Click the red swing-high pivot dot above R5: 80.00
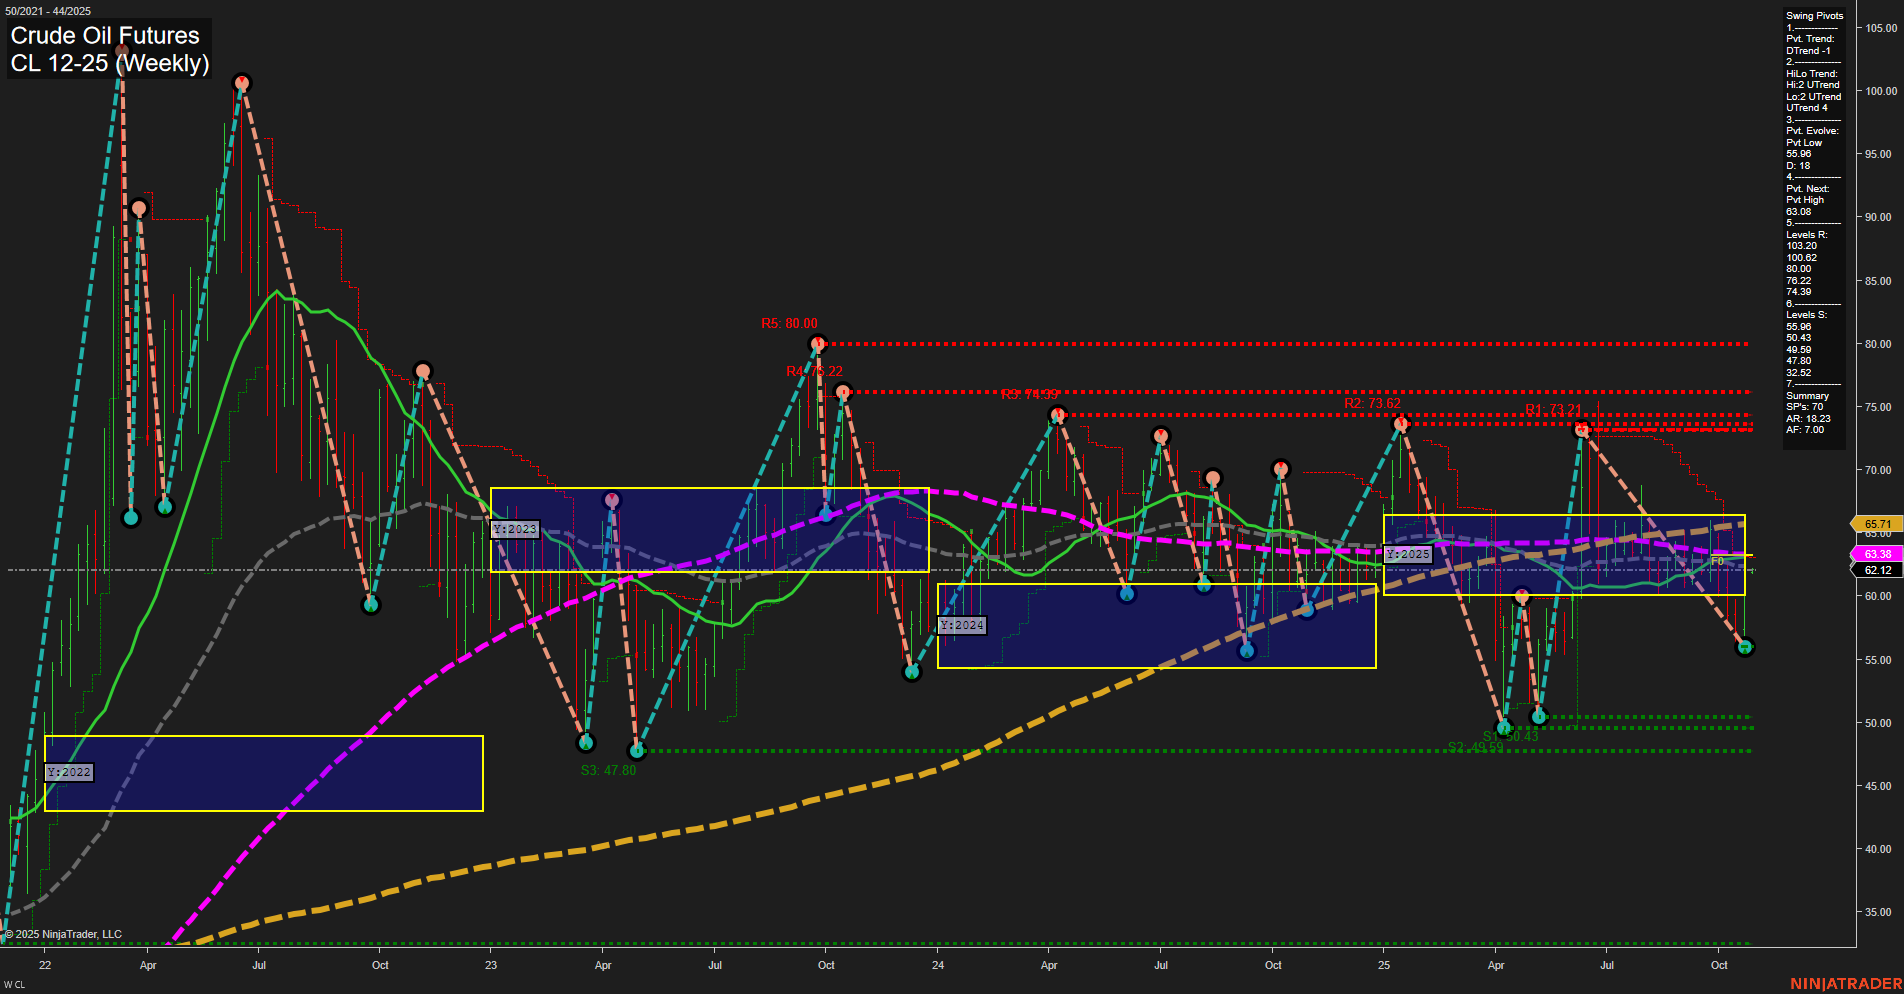 pyautogui.click(x=817, y=342)
